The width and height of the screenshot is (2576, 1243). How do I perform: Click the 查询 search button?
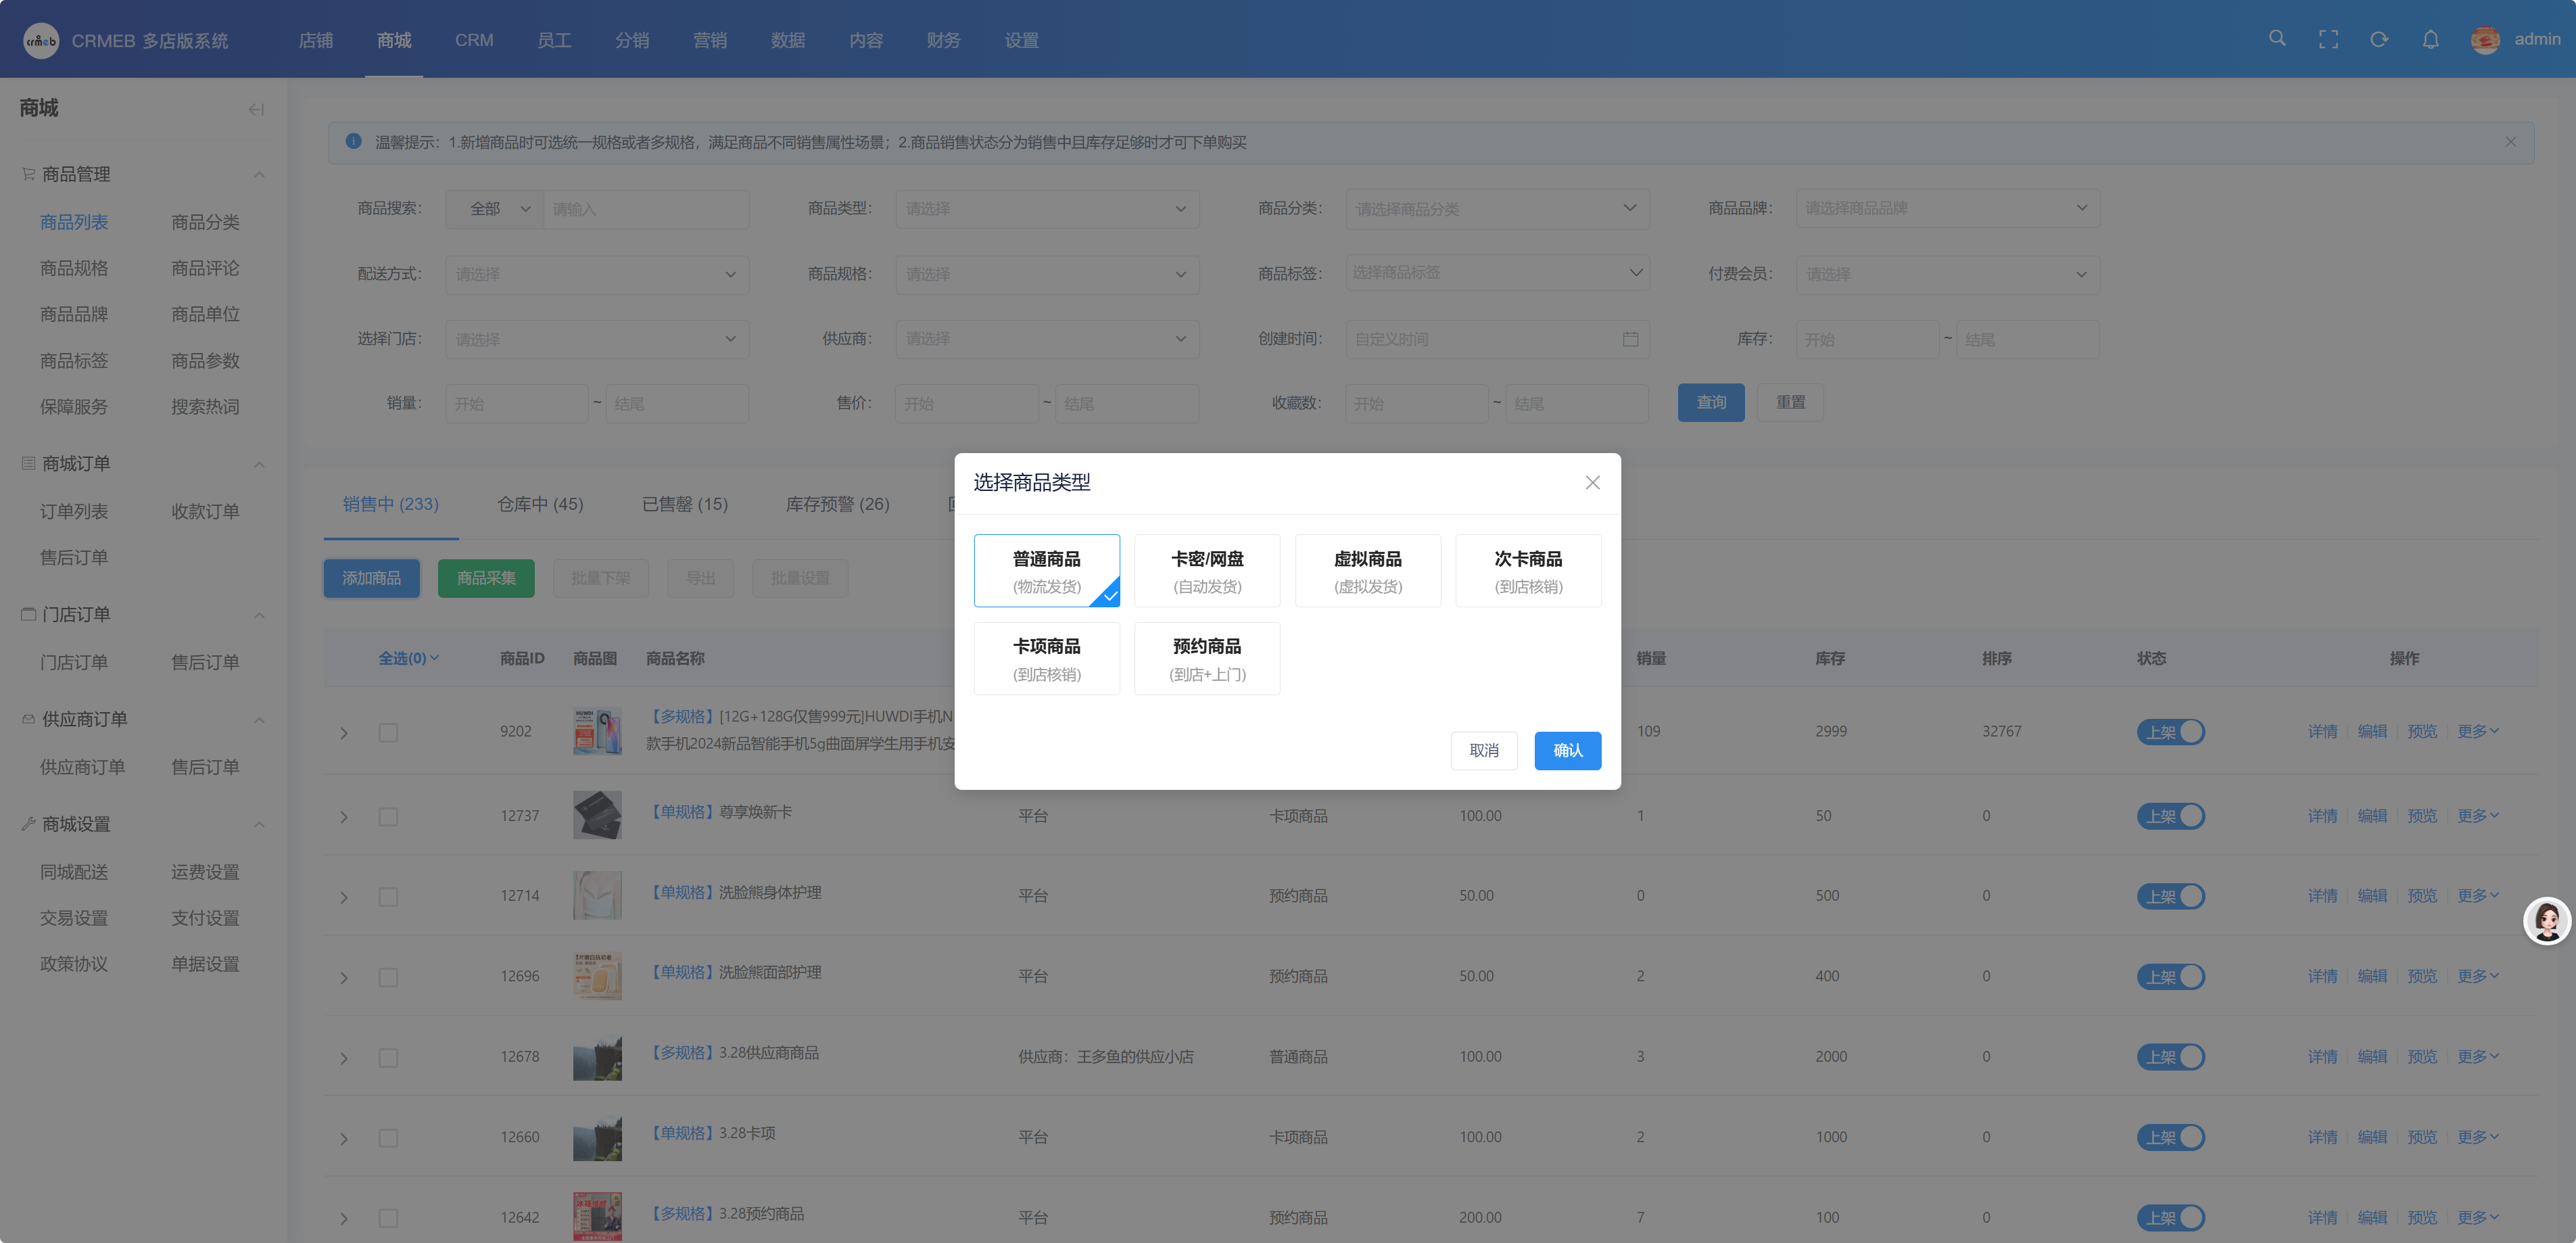tap(1711, 402)
